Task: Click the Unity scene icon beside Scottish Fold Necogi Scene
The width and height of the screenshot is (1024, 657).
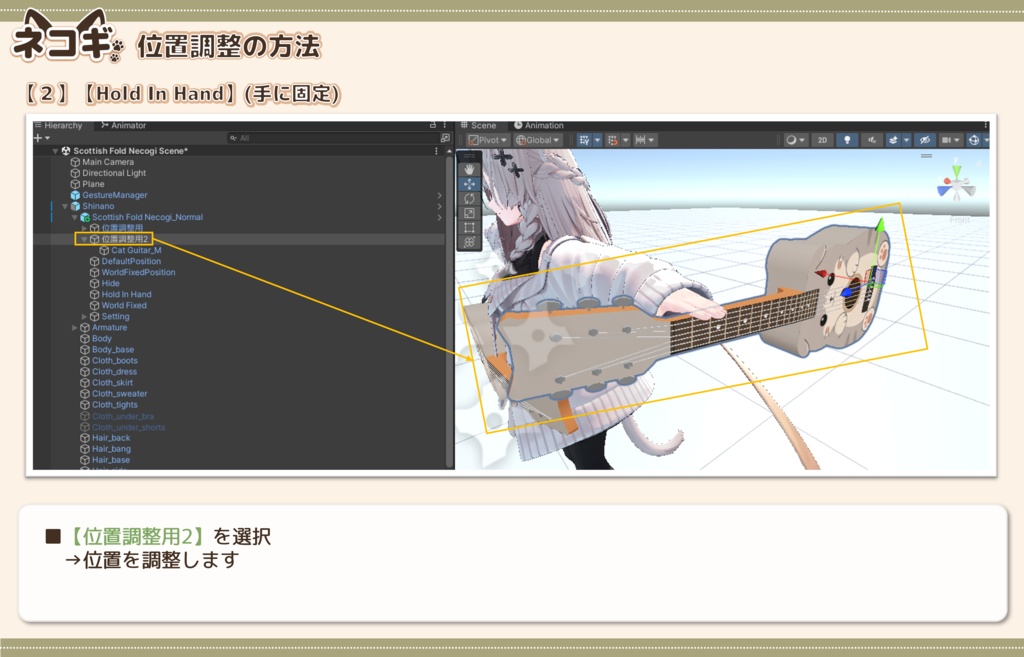Action: (x=66, y=151)
